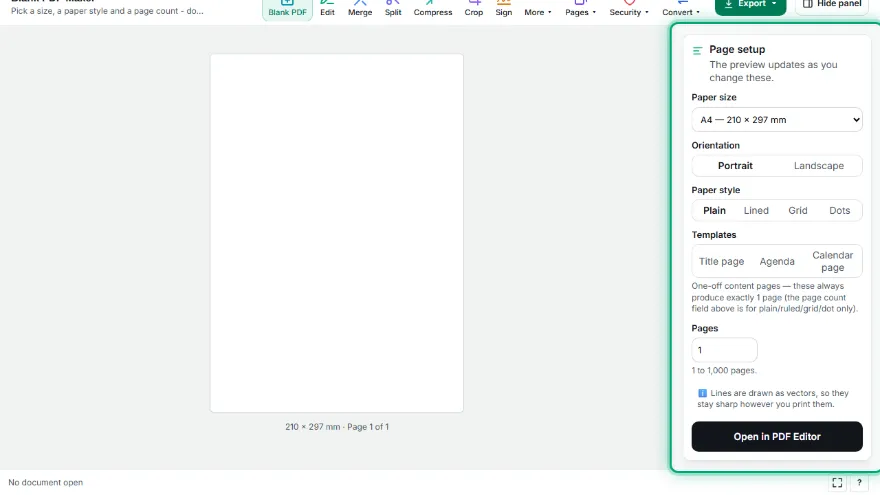Select Landscape orientation

[x=818, y=166]
